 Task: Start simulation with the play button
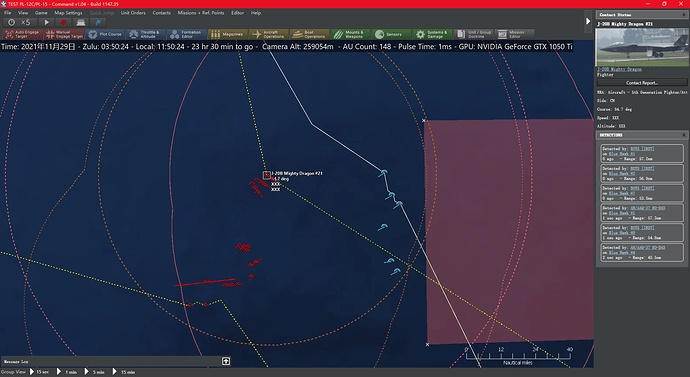[x=46, y=22]
